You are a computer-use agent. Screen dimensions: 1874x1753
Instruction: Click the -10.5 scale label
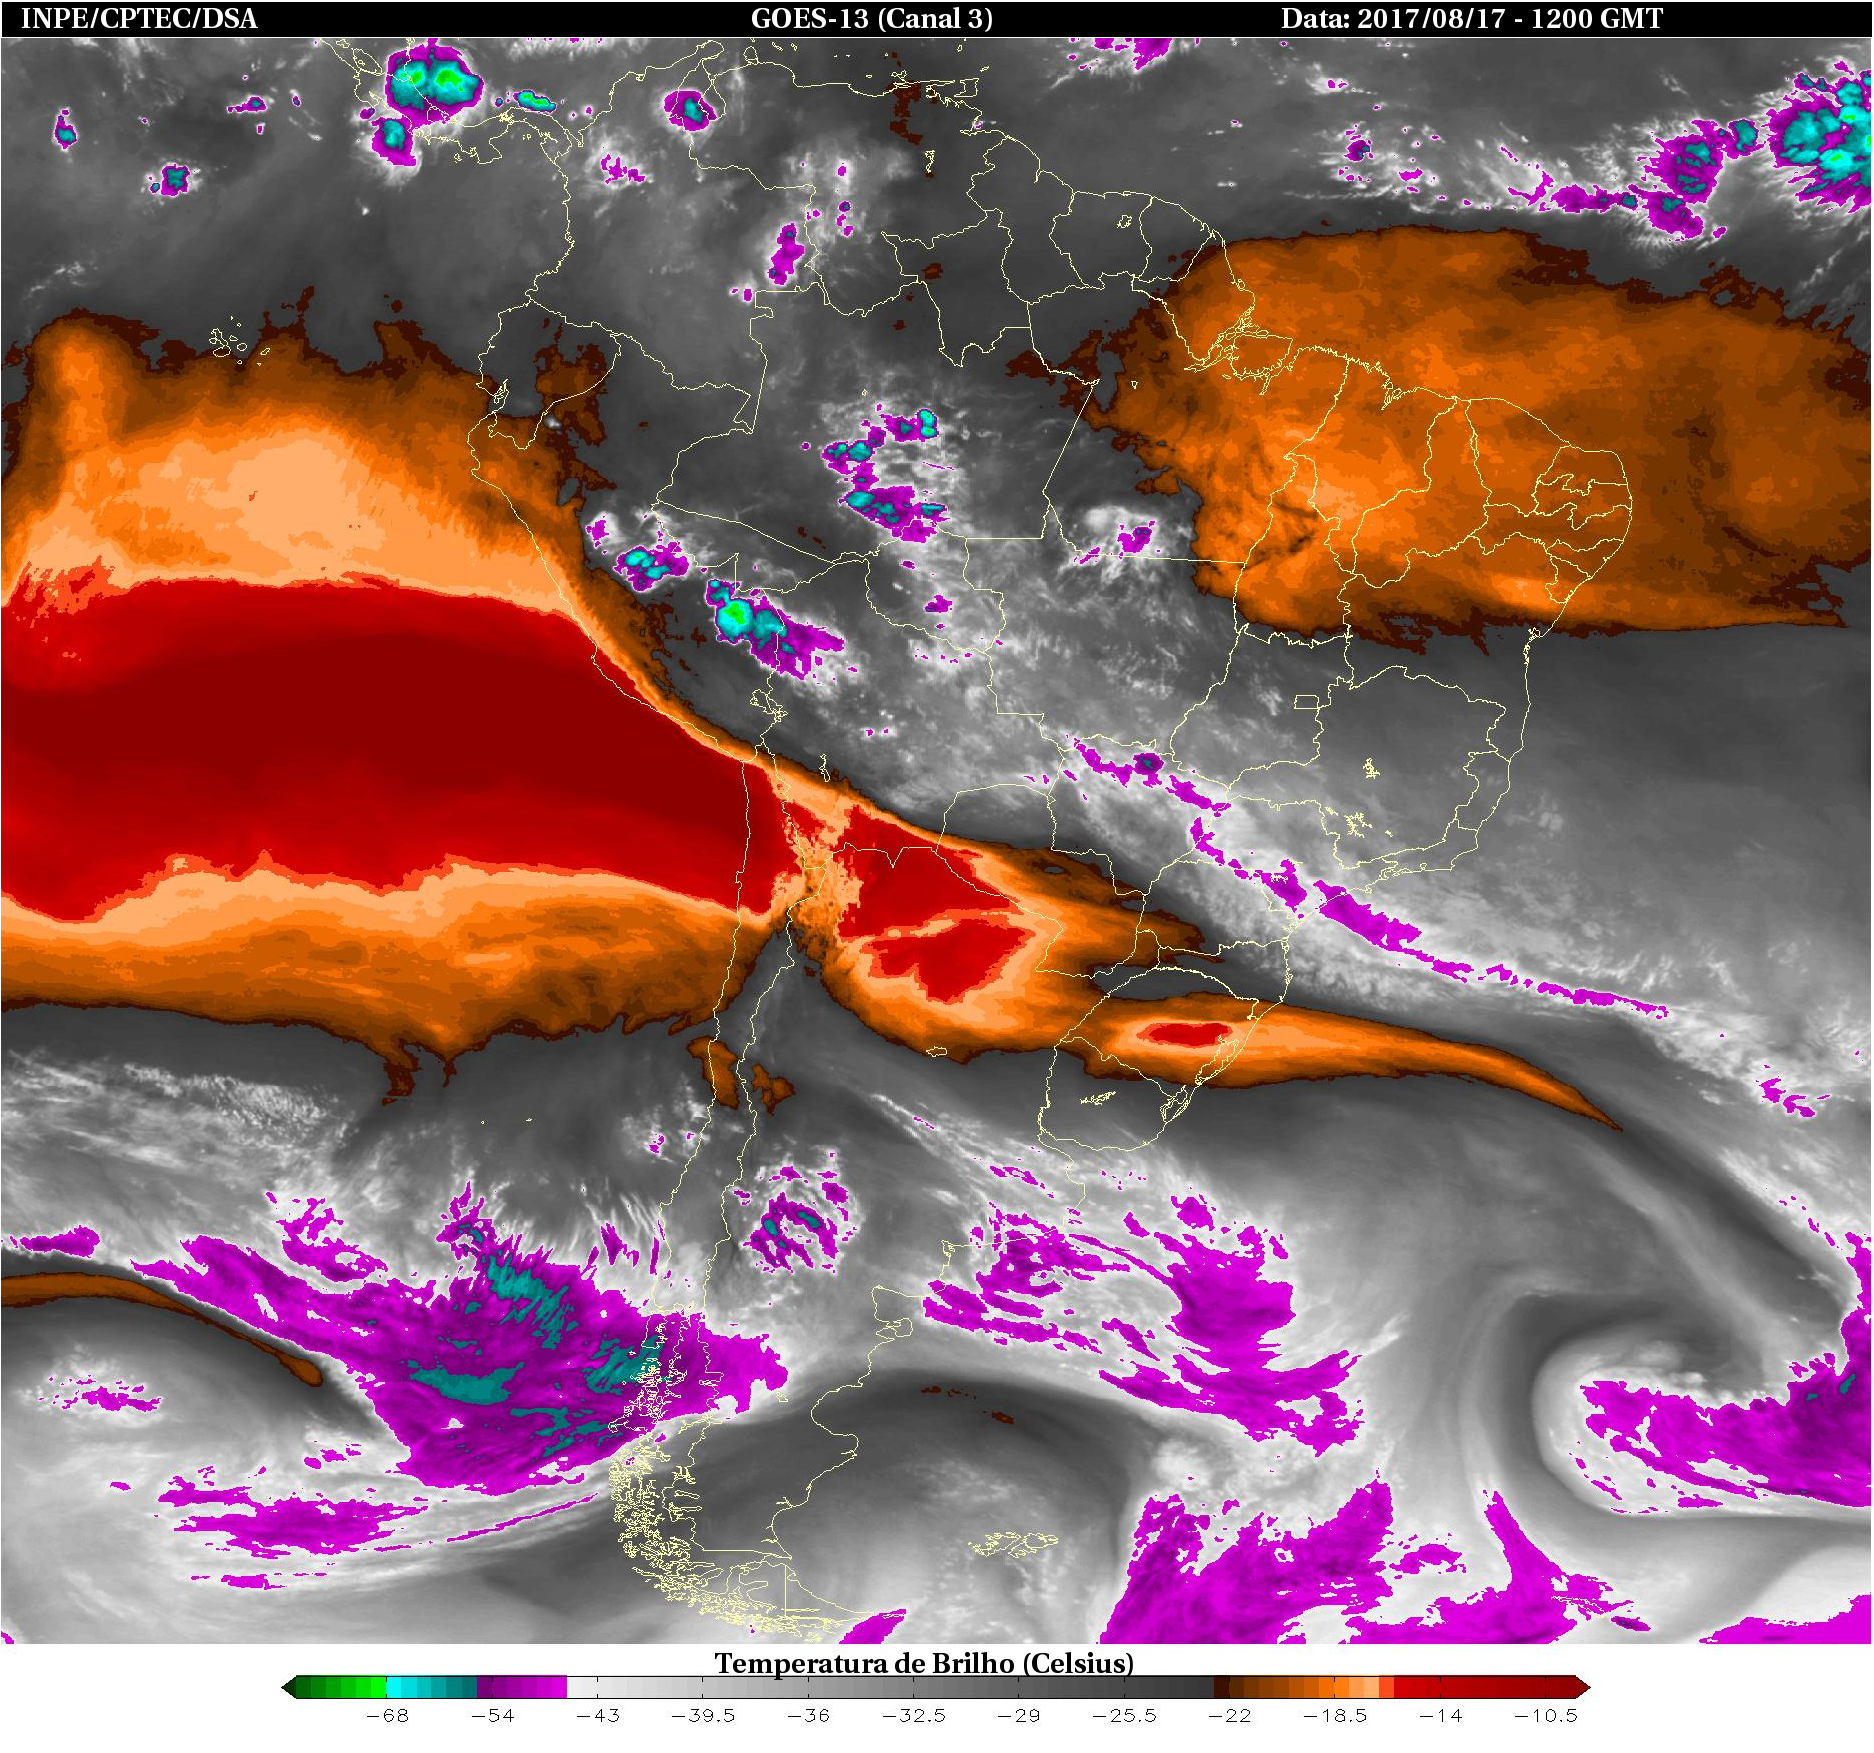point(1545,1716)
